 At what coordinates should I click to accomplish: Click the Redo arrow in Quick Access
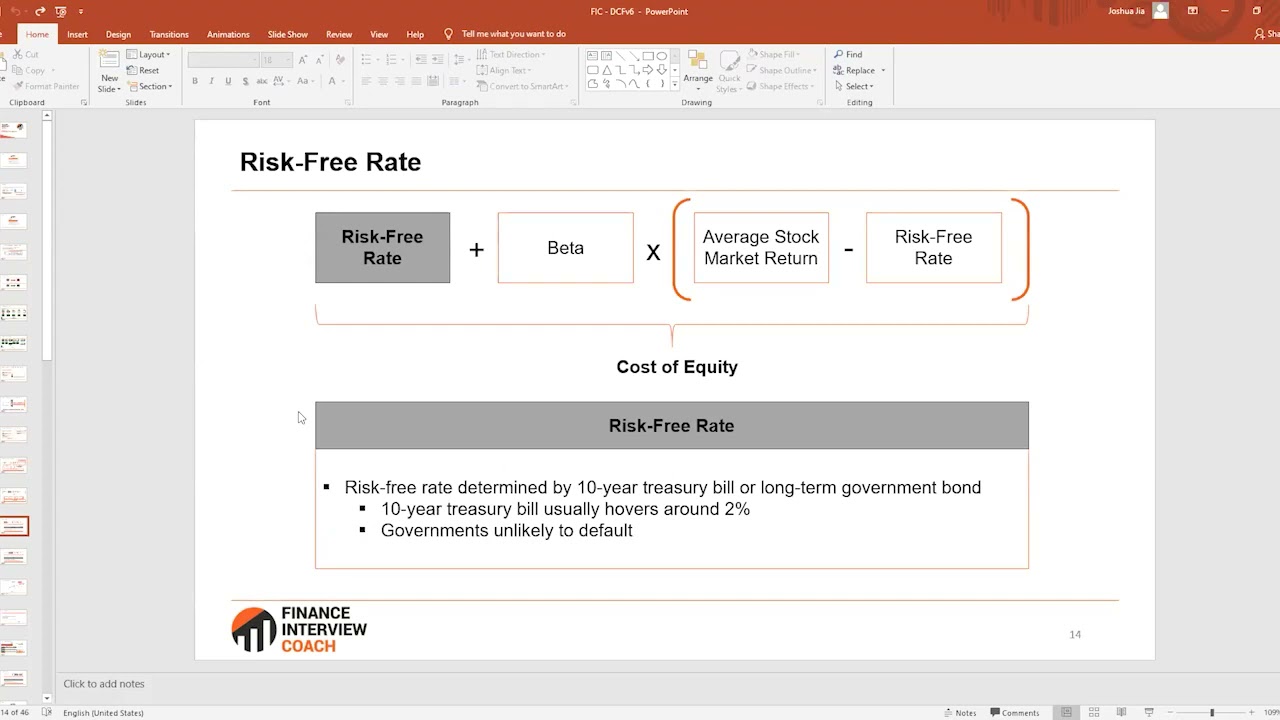(x=41, y=11)
